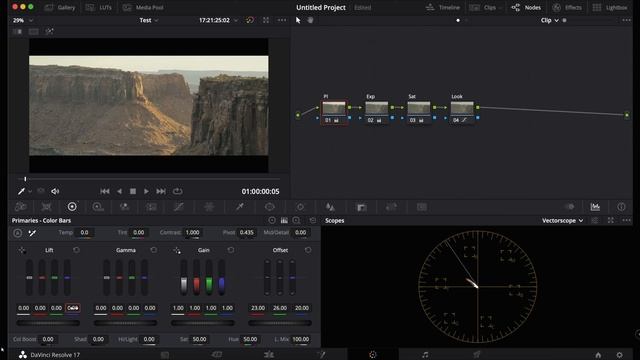Open Vectorscope scope type dropdown
The height and width of the screenshot is (360, 640).
click(x=562, y=220)
